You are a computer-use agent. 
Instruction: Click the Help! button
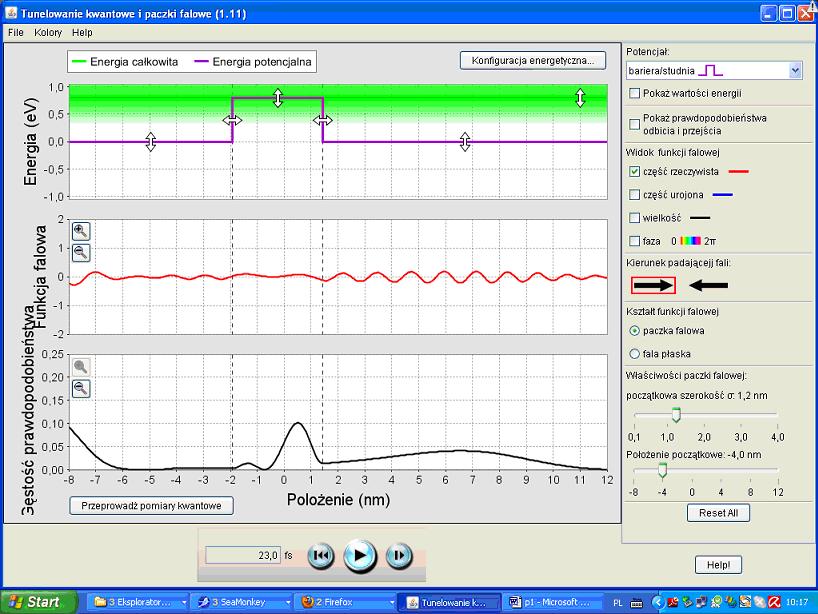click(718, 564)
